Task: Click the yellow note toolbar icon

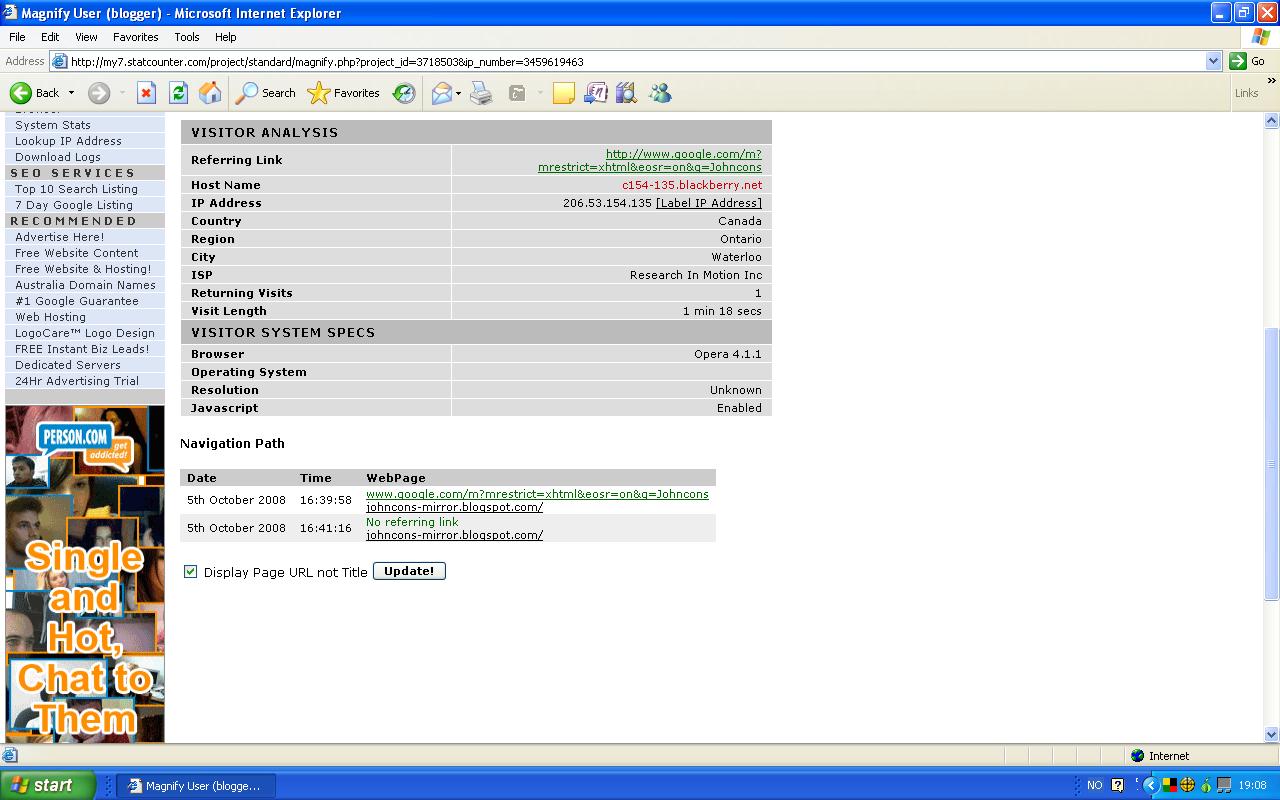Action: (x=564, y=93)
